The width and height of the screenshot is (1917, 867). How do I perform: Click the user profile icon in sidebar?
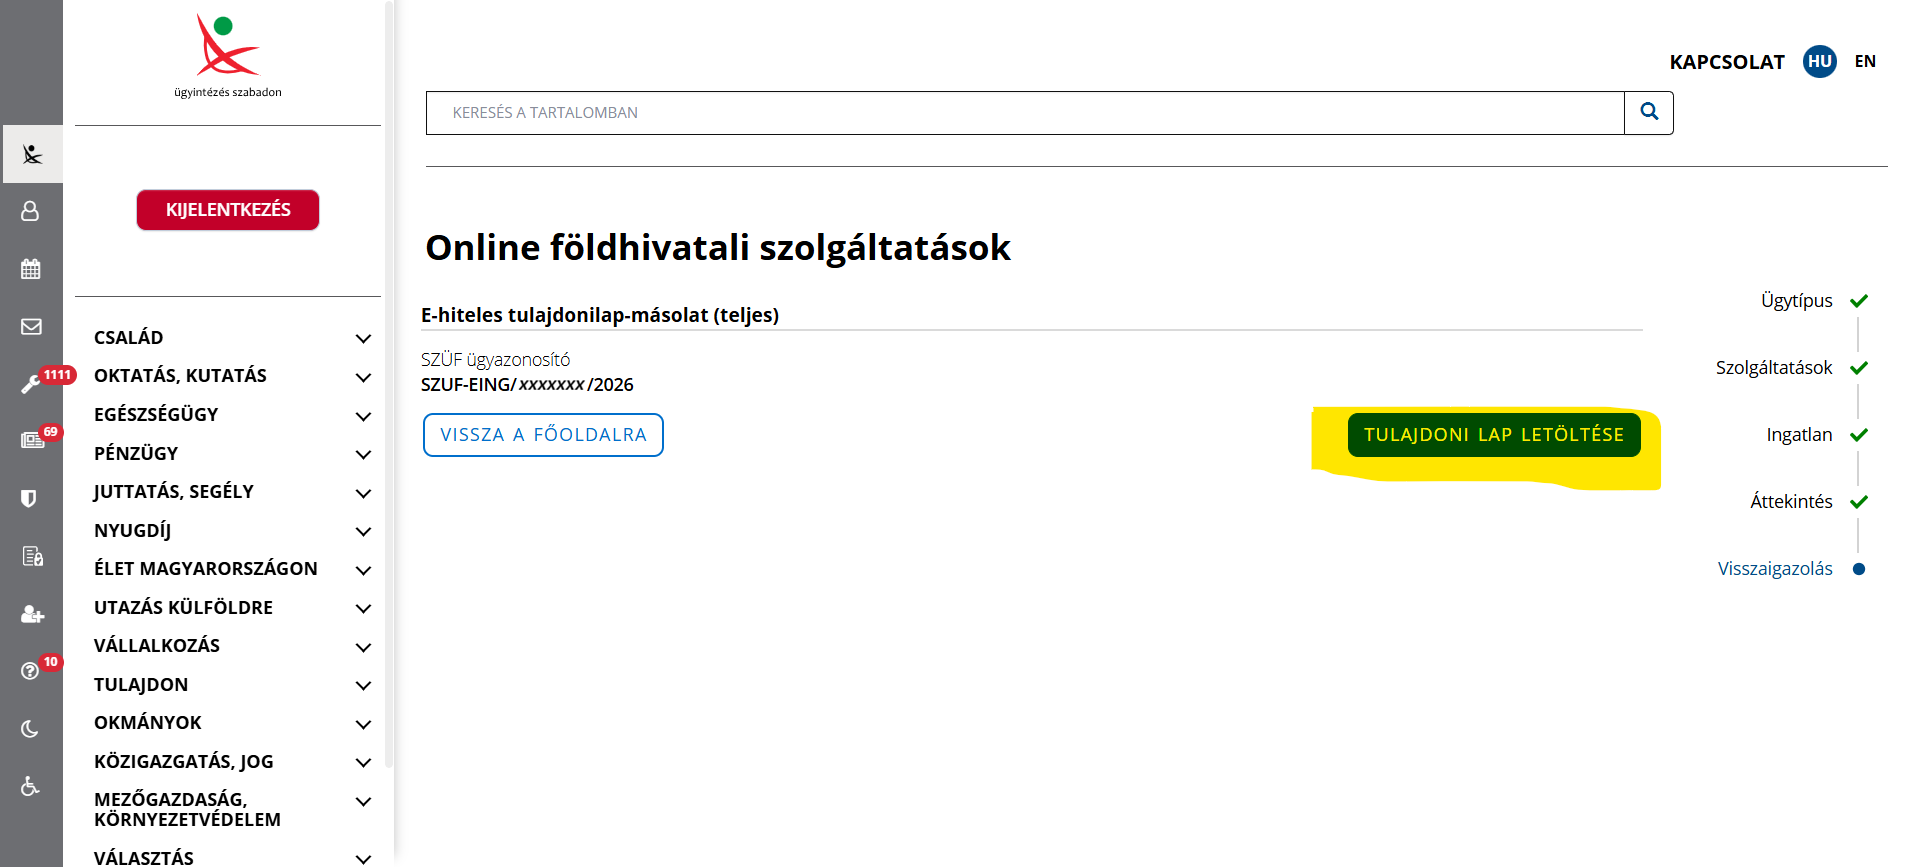pyautogui.click(x=31, y=211)
